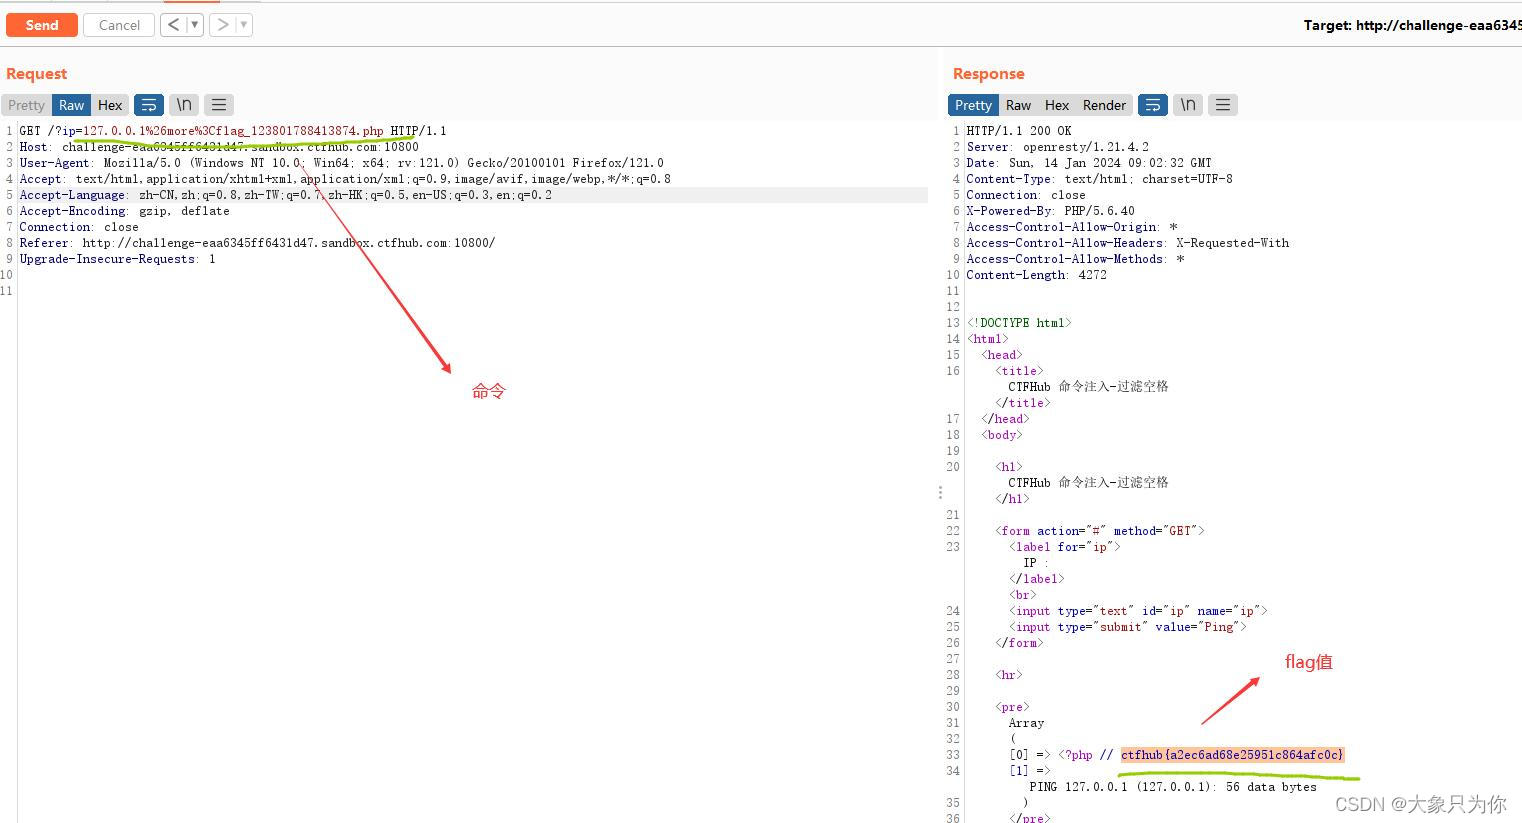Click the HTTP/1.1 200 OK status line
The width and height of the screenshot is (1522, 823).
click(x=1019, y=131)
